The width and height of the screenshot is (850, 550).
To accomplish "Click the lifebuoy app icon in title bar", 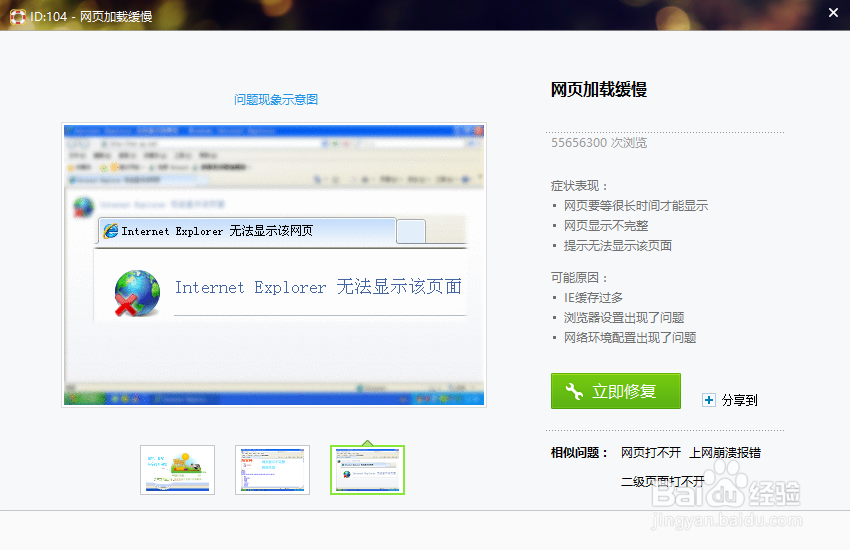I will [17, 17].
